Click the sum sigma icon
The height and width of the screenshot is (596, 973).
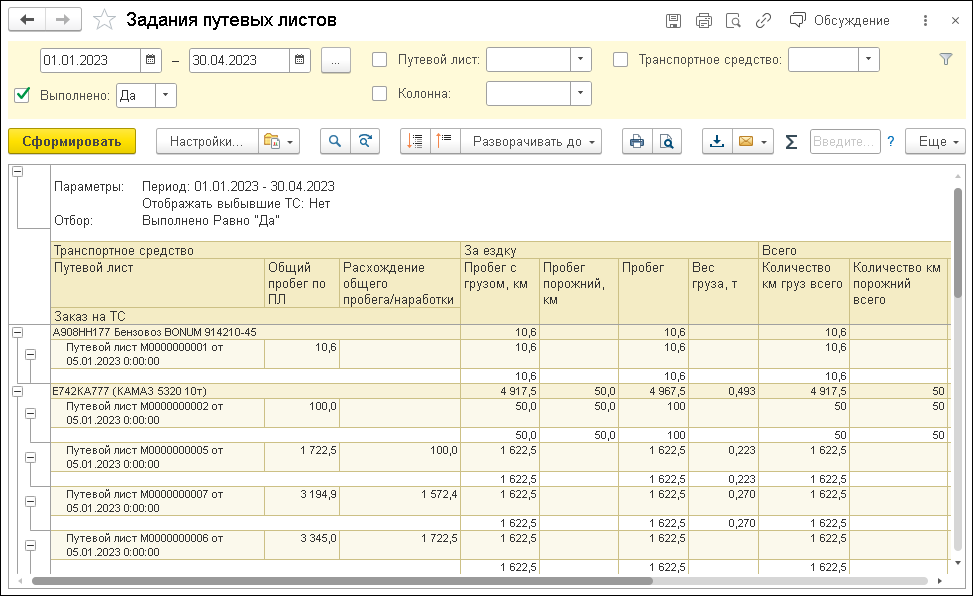[791, 142]
